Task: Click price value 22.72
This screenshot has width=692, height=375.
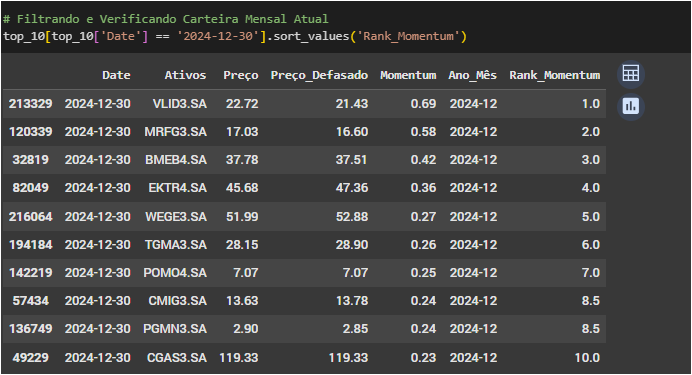Action: 242,104
